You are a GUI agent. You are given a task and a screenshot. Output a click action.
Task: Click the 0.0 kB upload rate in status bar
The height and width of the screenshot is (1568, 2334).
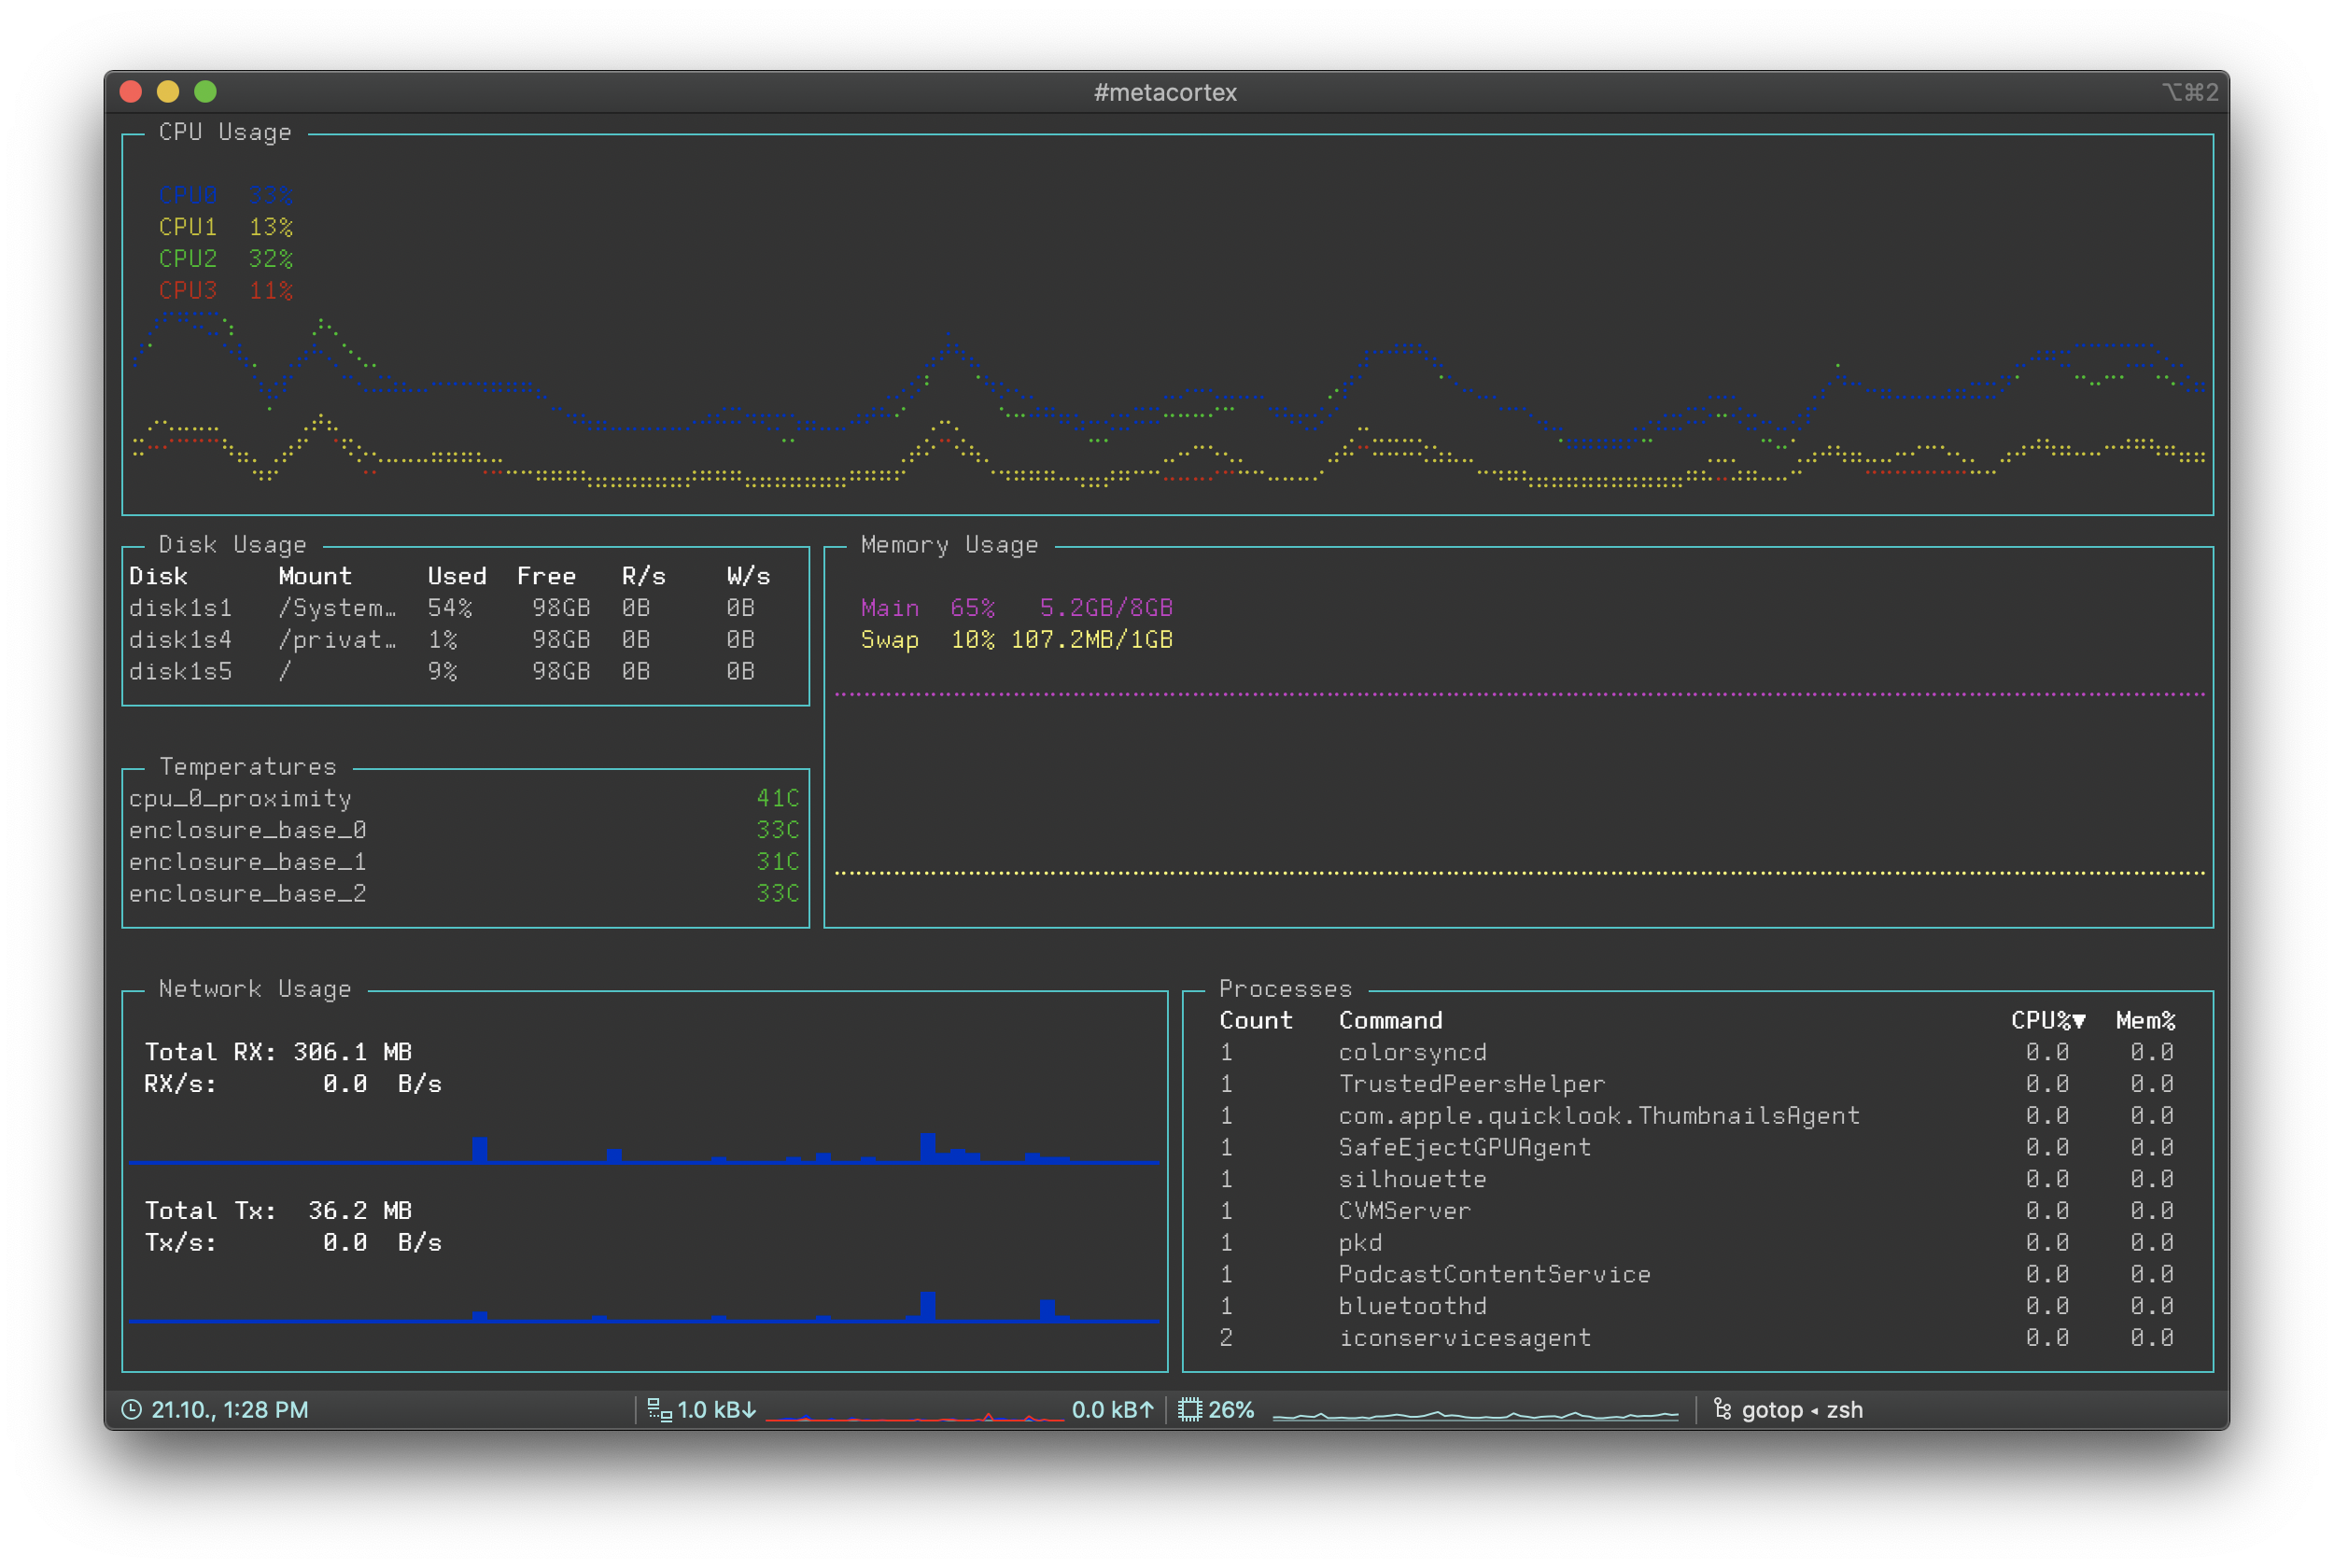point(1113,1410)
